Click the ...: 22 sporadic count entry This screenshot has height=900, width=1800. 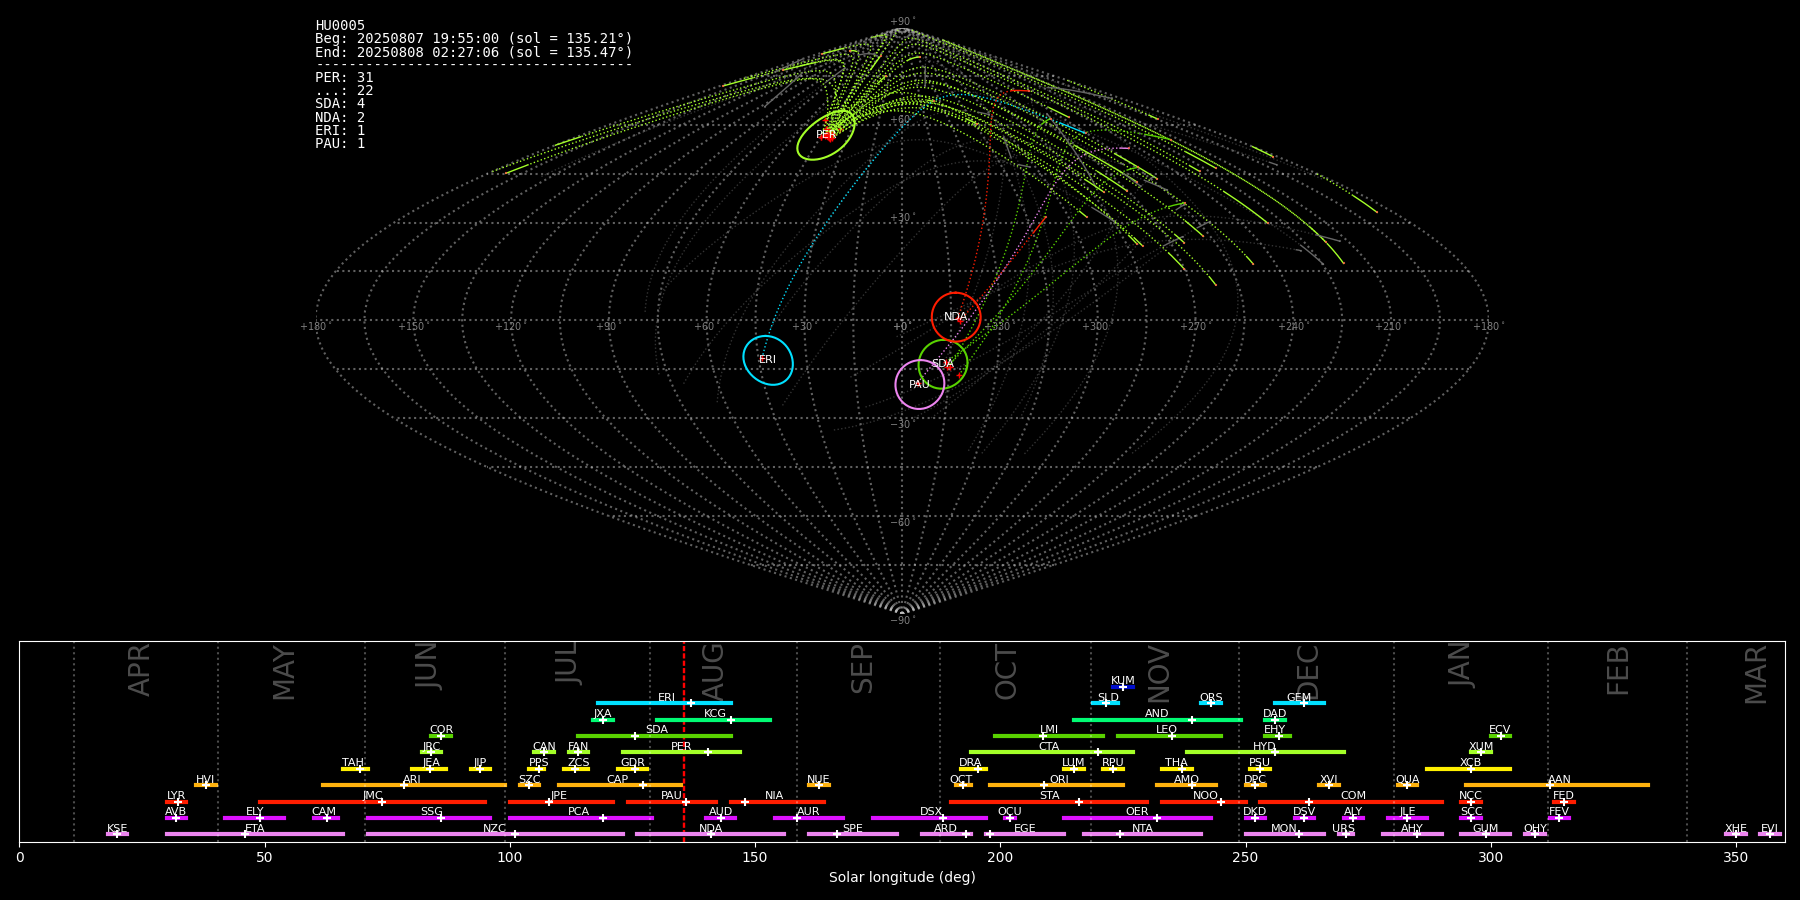point(344,91)
